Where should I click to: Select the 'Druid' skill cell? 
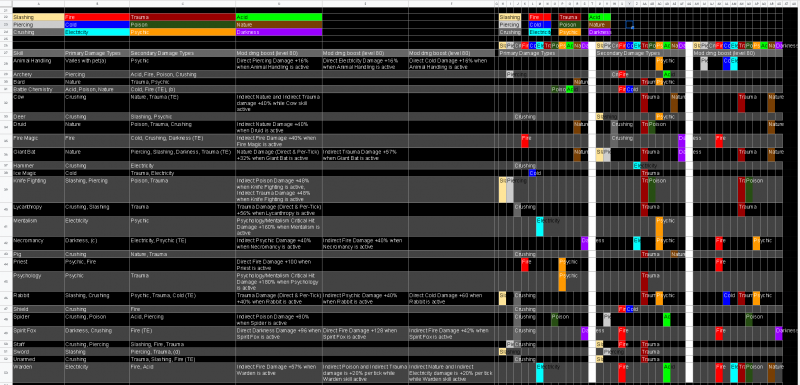coord(38,127)
